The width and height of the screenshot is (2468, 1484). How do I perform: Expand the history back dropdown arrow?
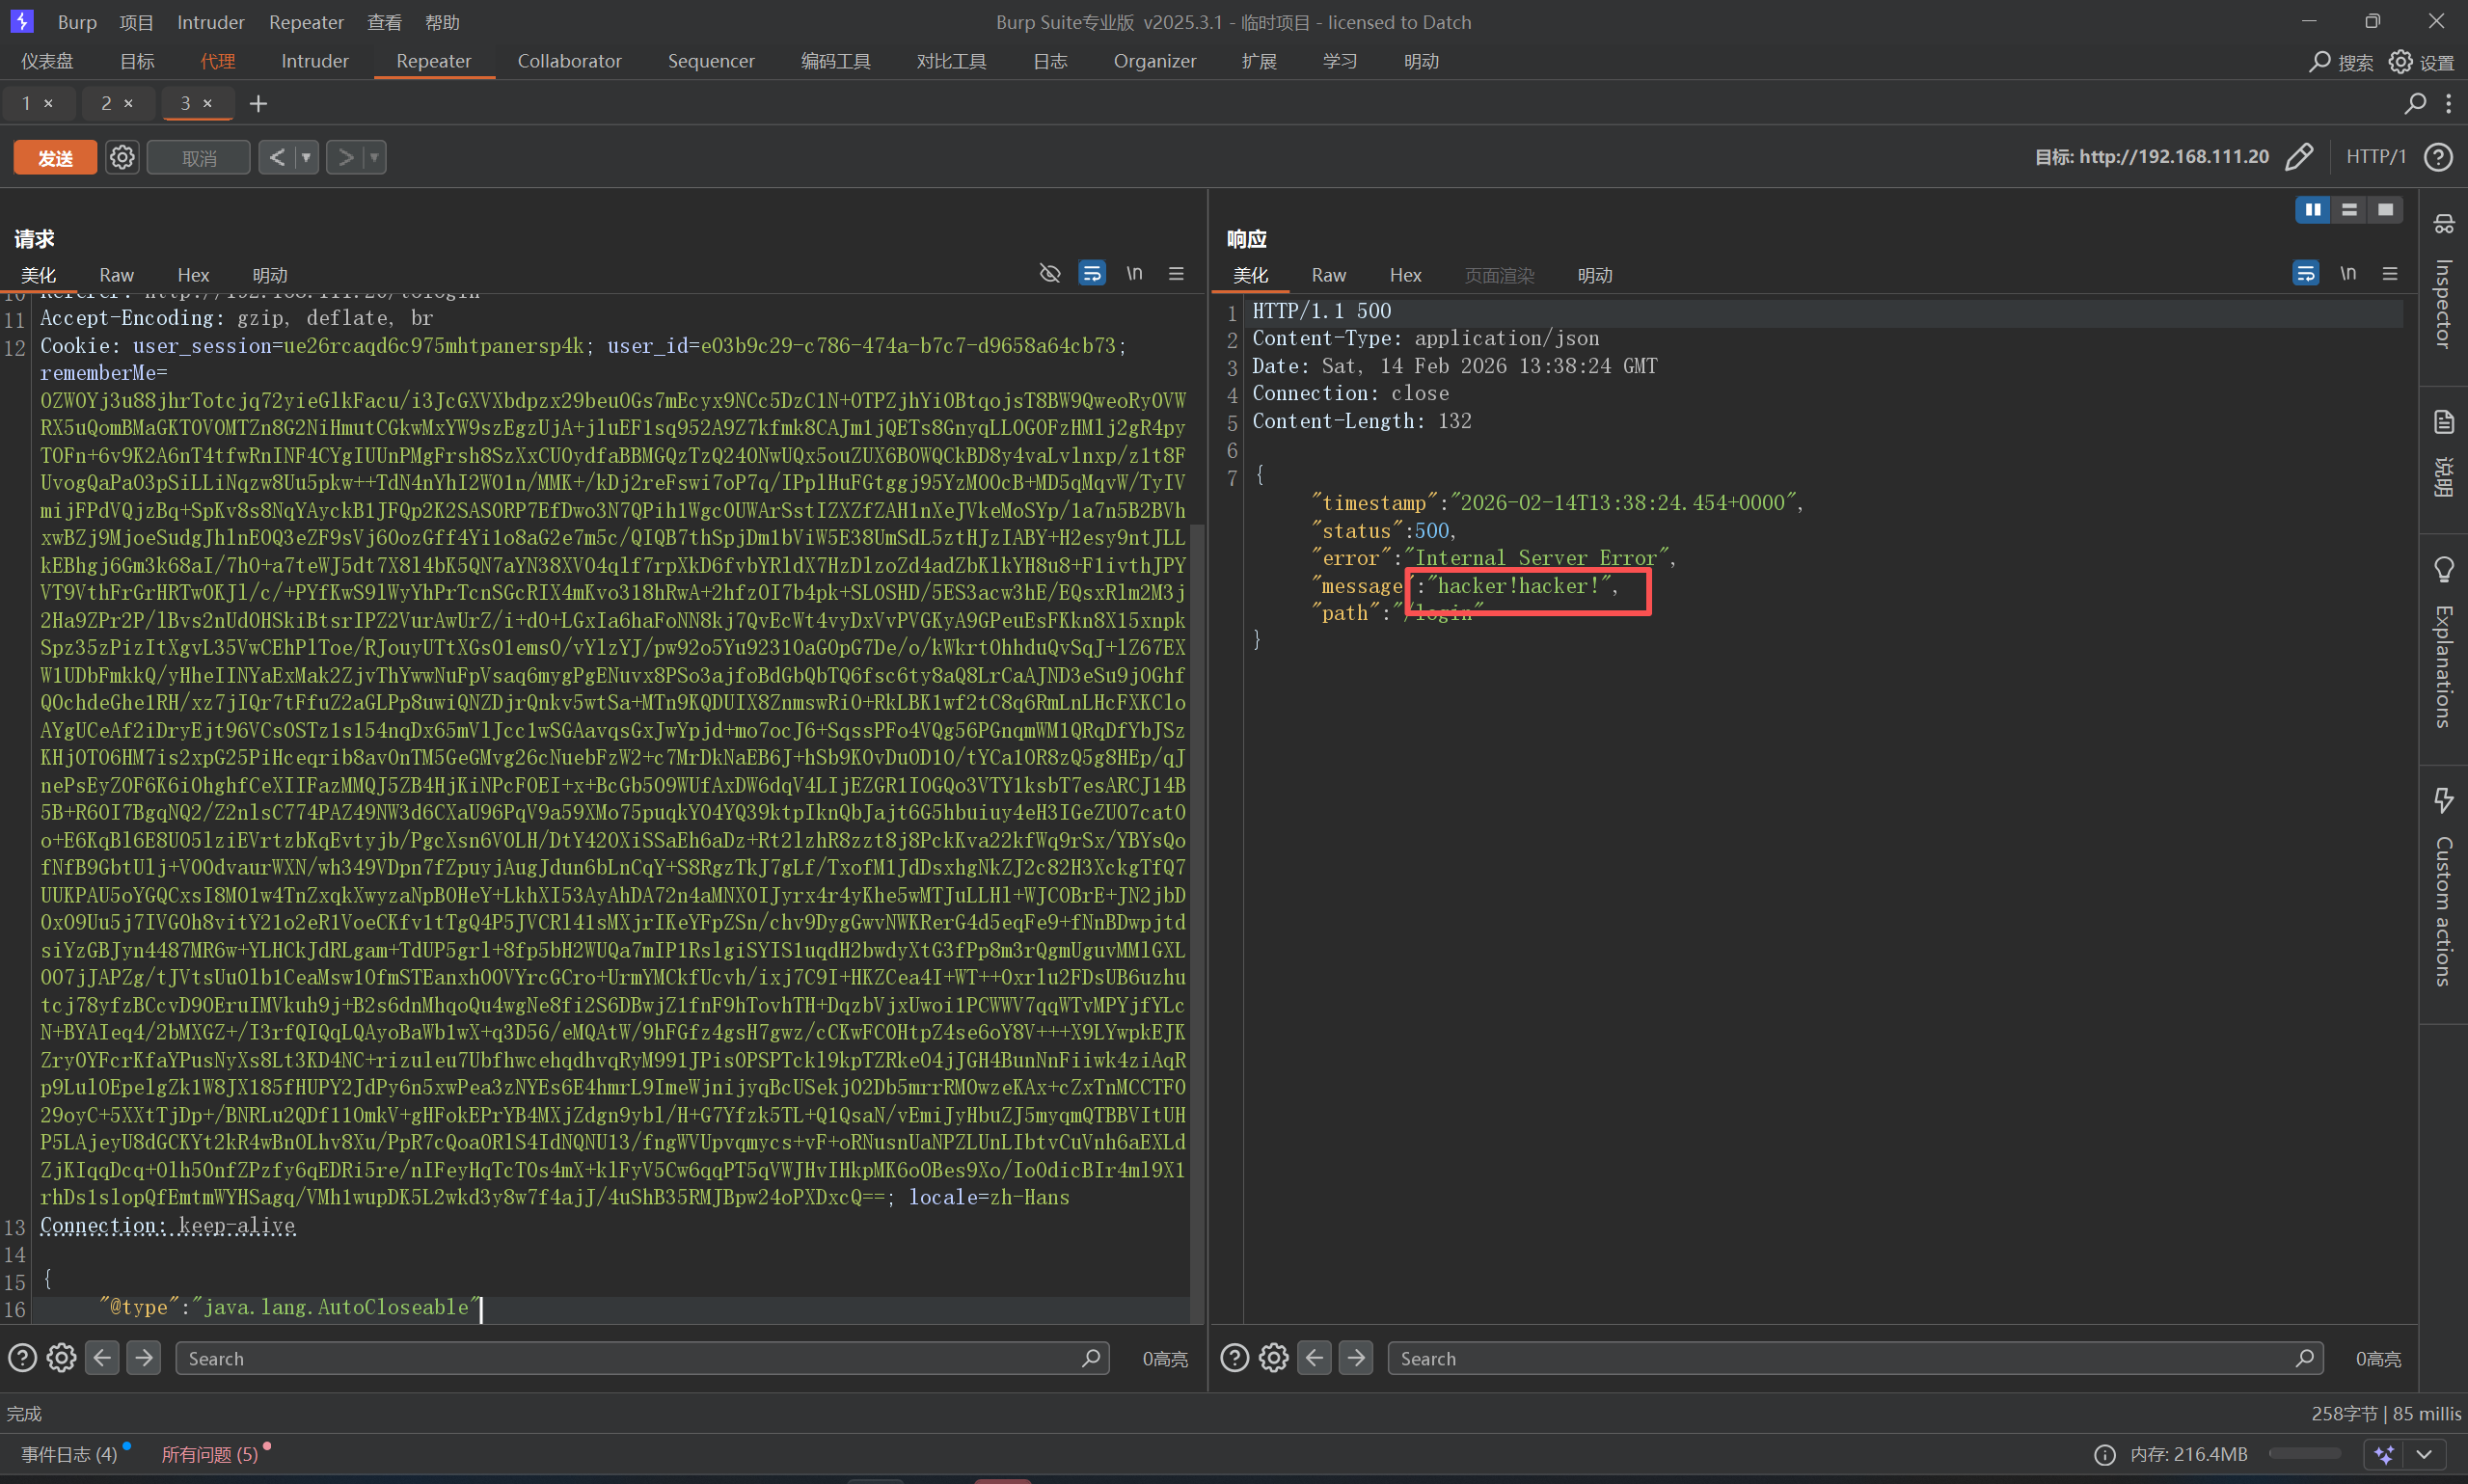(x=306, y=157)
